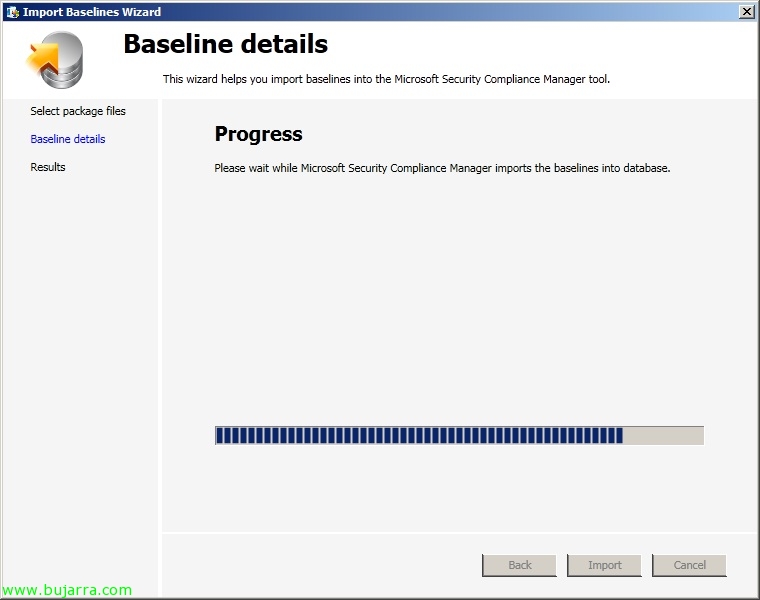Click blank sidebar area below Results
Screen dimensions: 760x600
80,350
